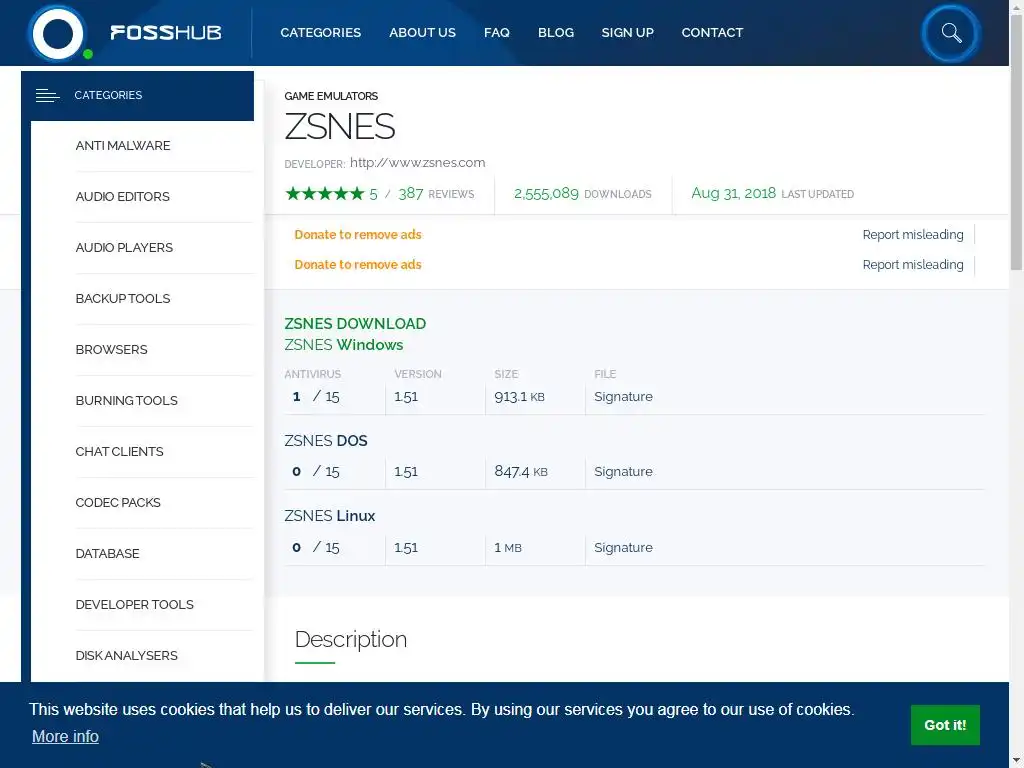1024x768 pixels.
Task: Click the FossHub circular logo icon
Action: (57, 33)
